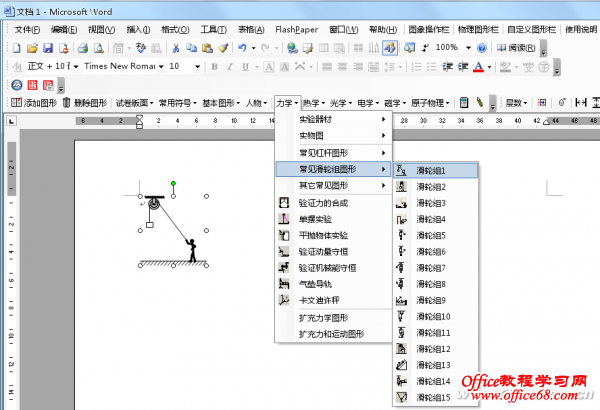Expand the 实物图 submenu
The height and width of the screenshot is (410, 600).
tap(334, 136)
